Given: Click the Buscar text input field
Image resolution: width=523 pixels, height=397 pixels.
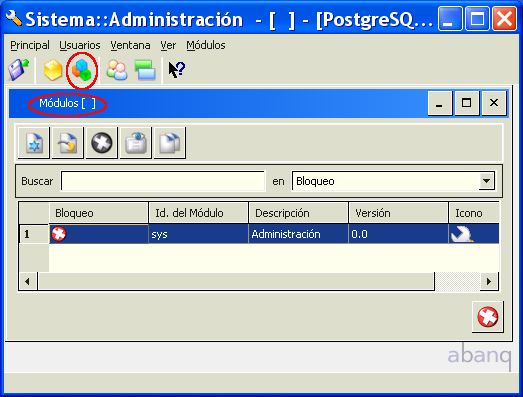Looking at the screenshot, I should pyautogui.click(x=163, y=181).
